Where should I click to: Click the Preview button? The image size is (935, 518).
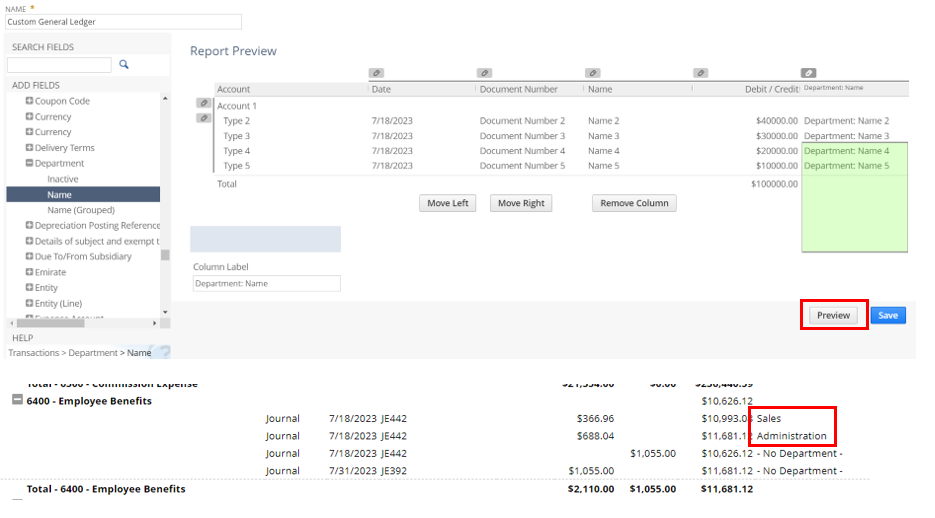coord(833,315)
